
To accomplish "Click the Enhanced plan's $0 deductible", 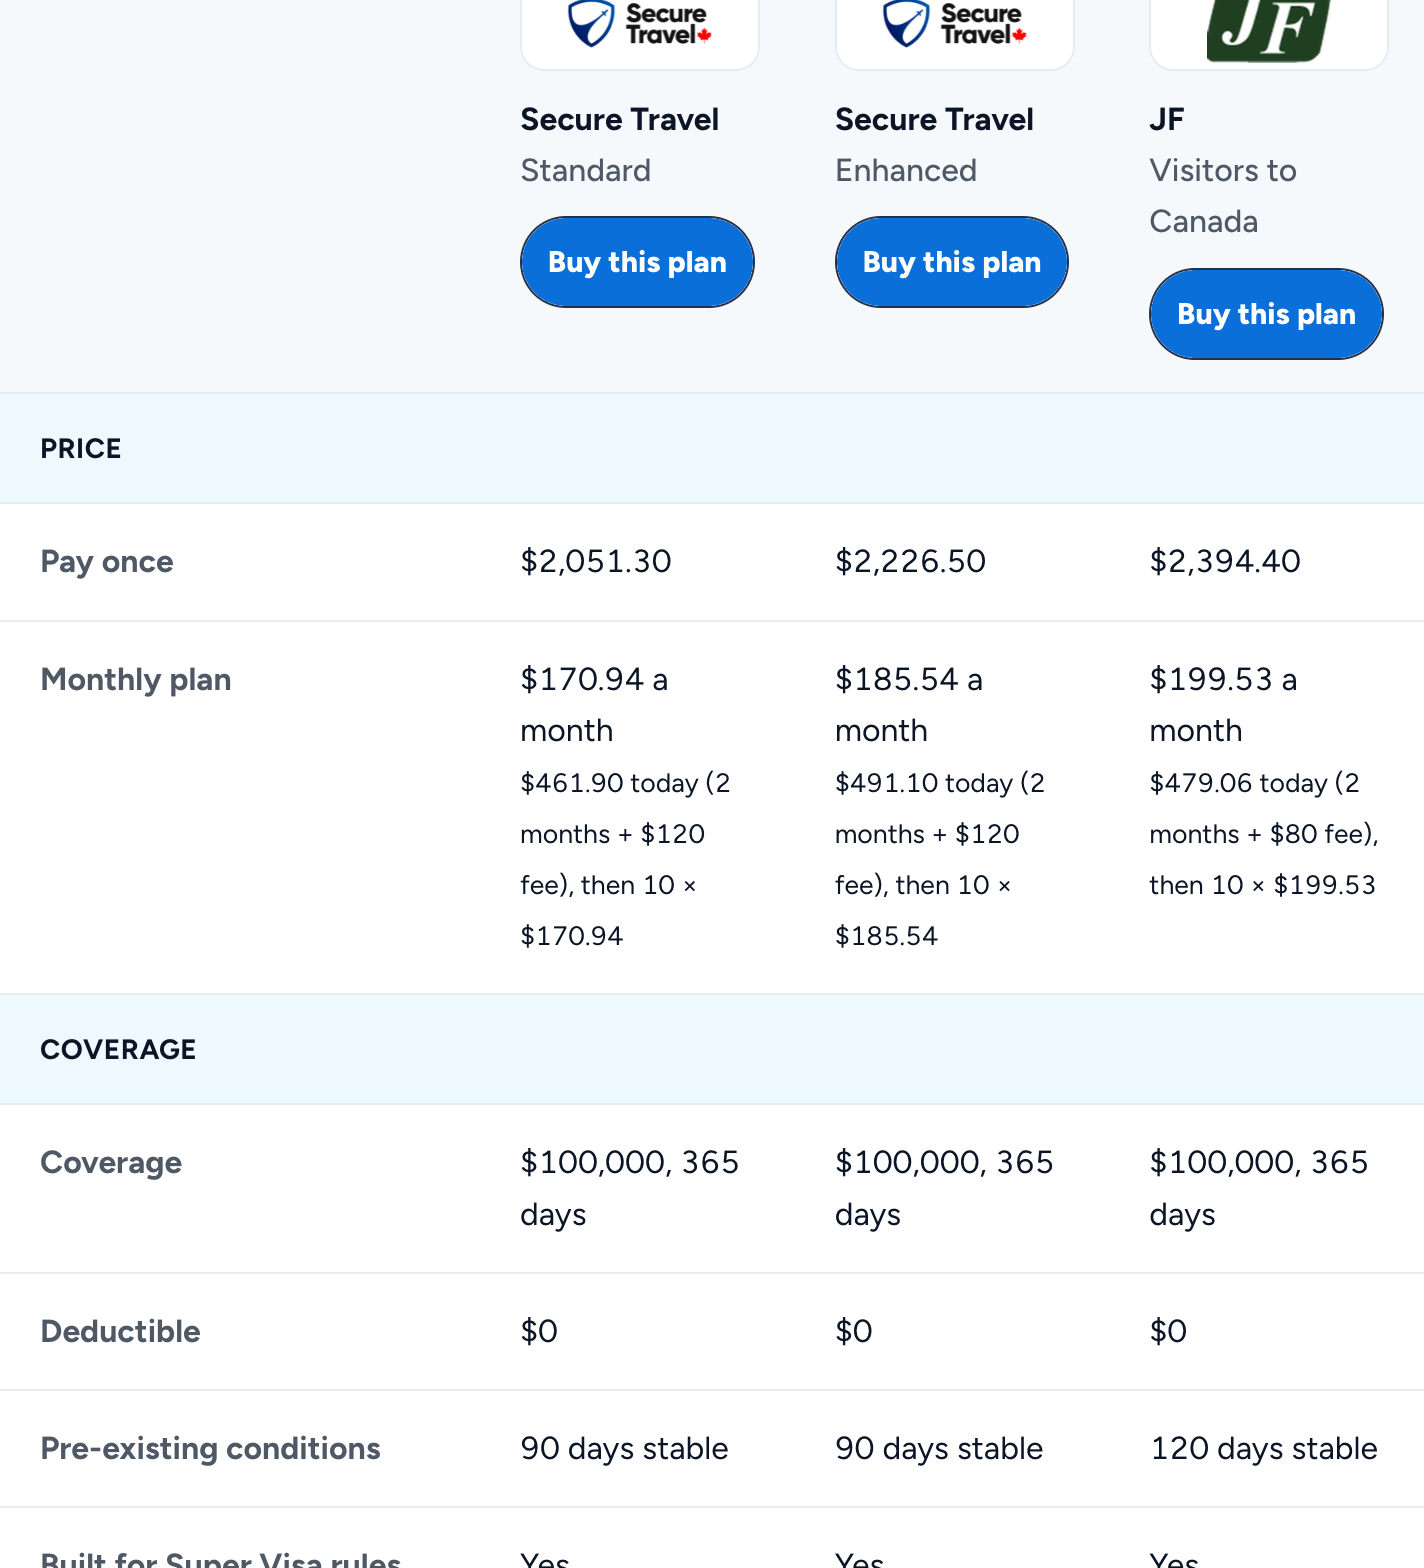I will (854, 1331).
